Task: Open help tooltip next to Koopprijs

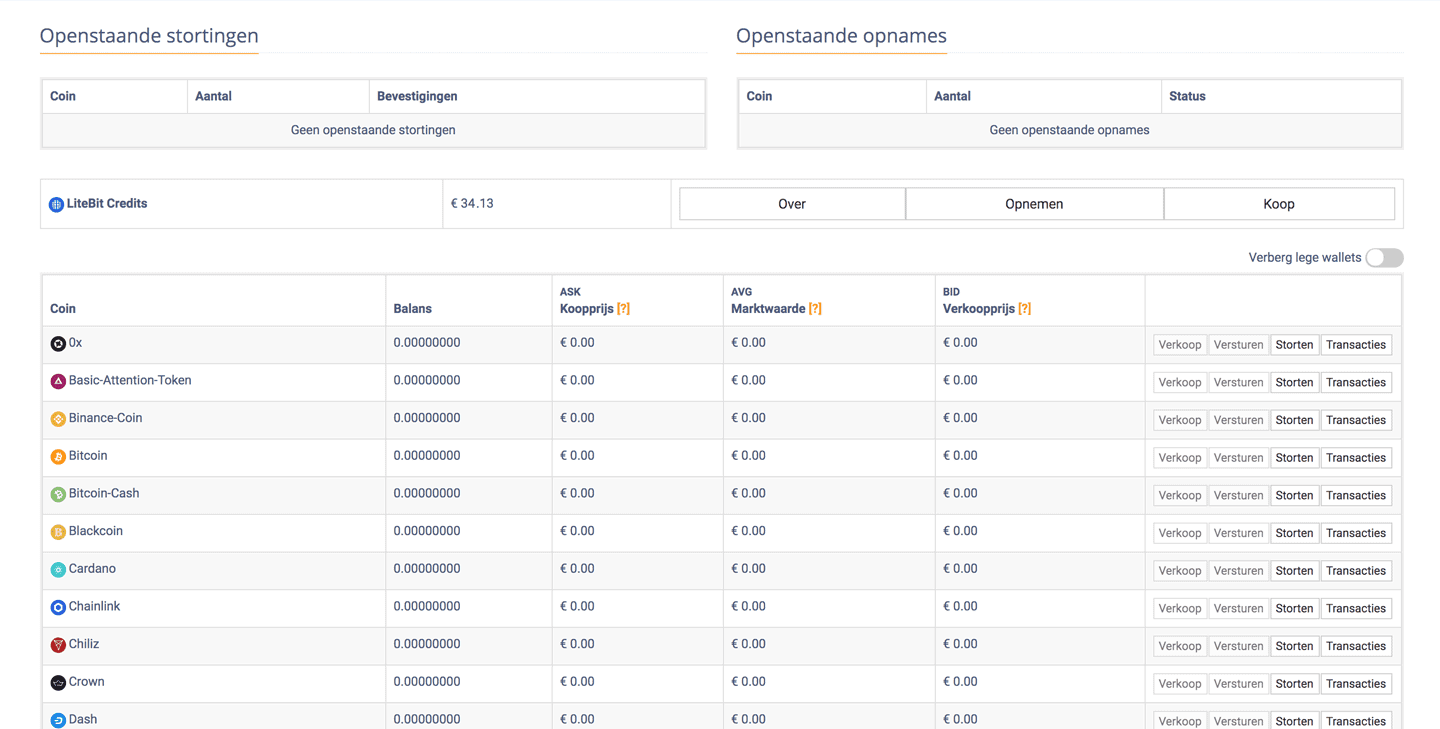Action: [623, 309]
